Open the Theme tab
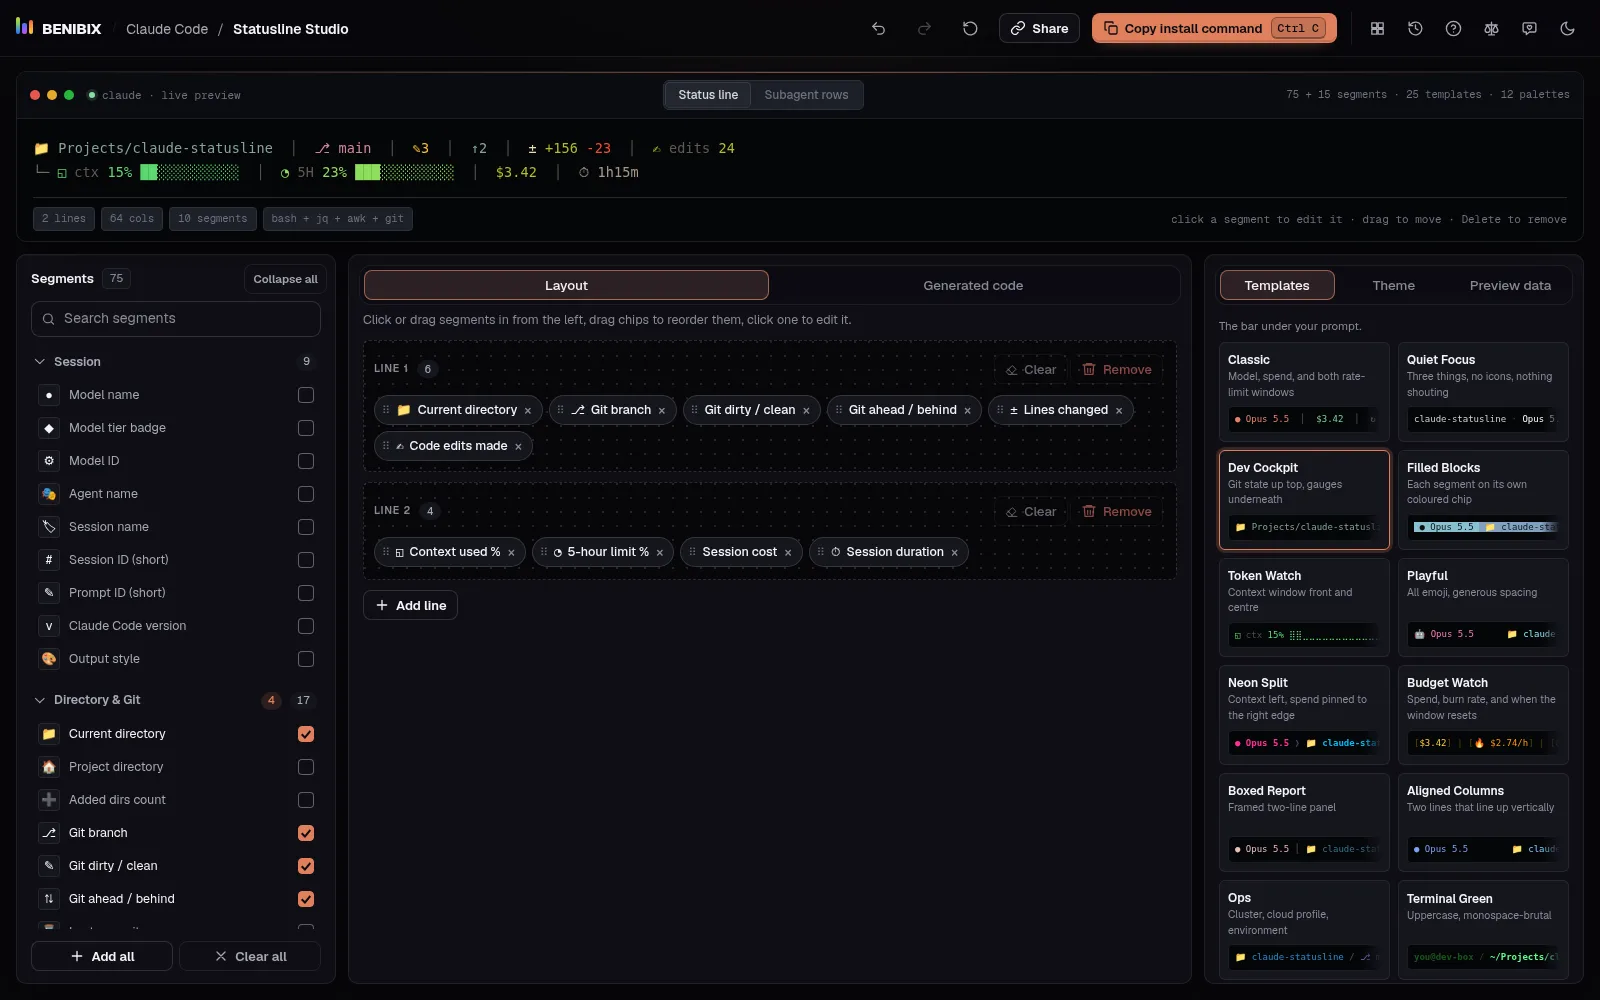Image resolution: width=1600 pixels, height=1000 pixels. (x=1393, y=286)
